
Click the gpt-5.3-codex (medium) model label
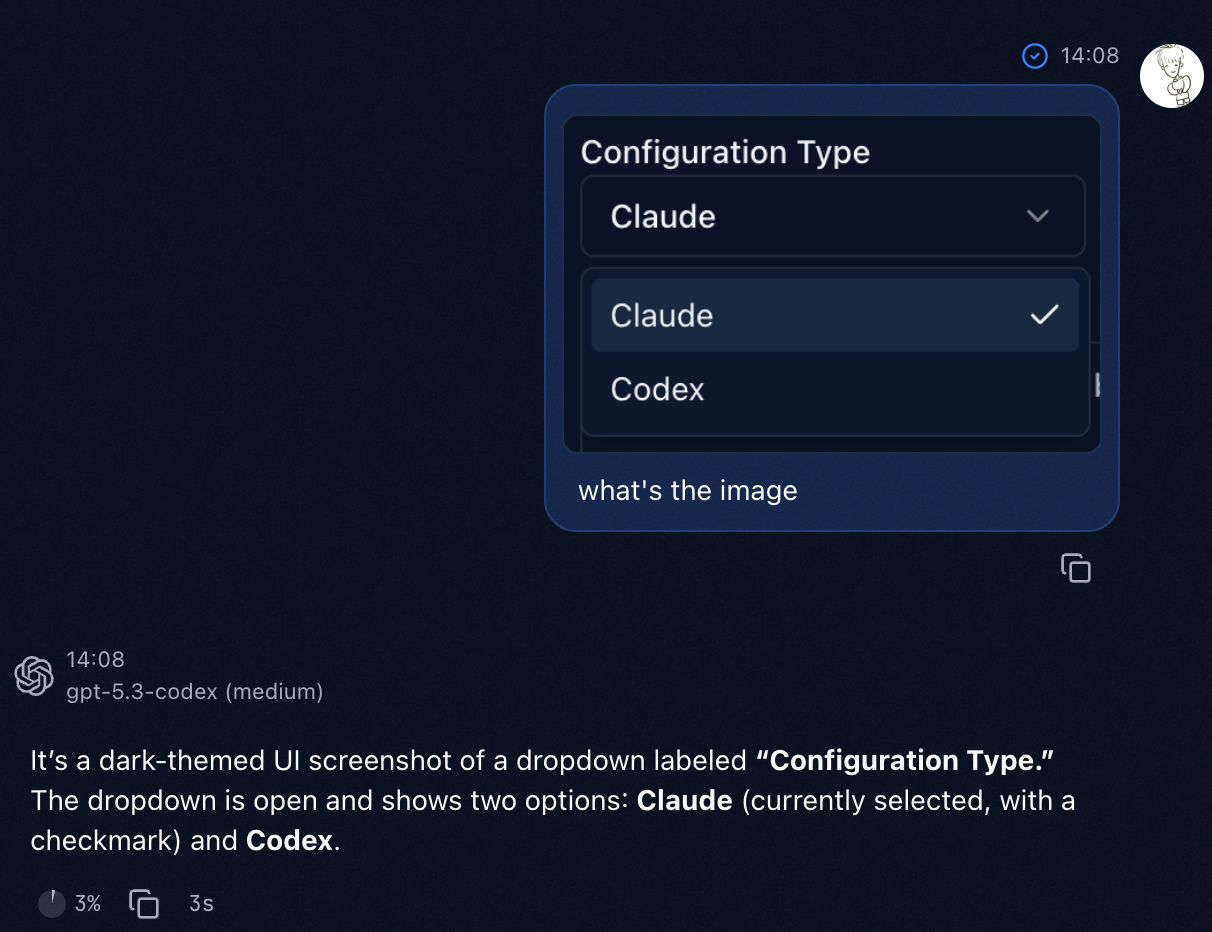tap(195, 691)
